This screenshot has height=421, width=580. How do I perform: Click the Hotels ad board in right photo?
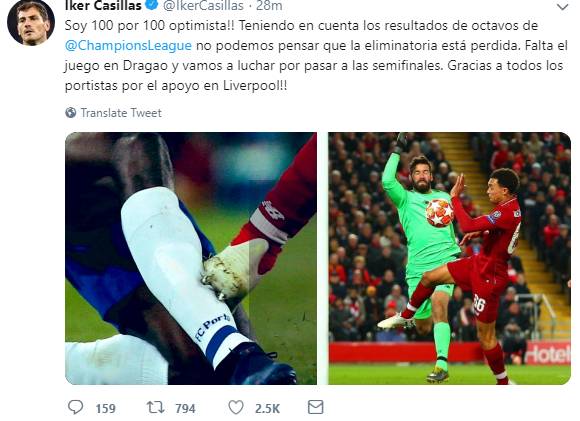pyautogui.click(x=547, y=354)
